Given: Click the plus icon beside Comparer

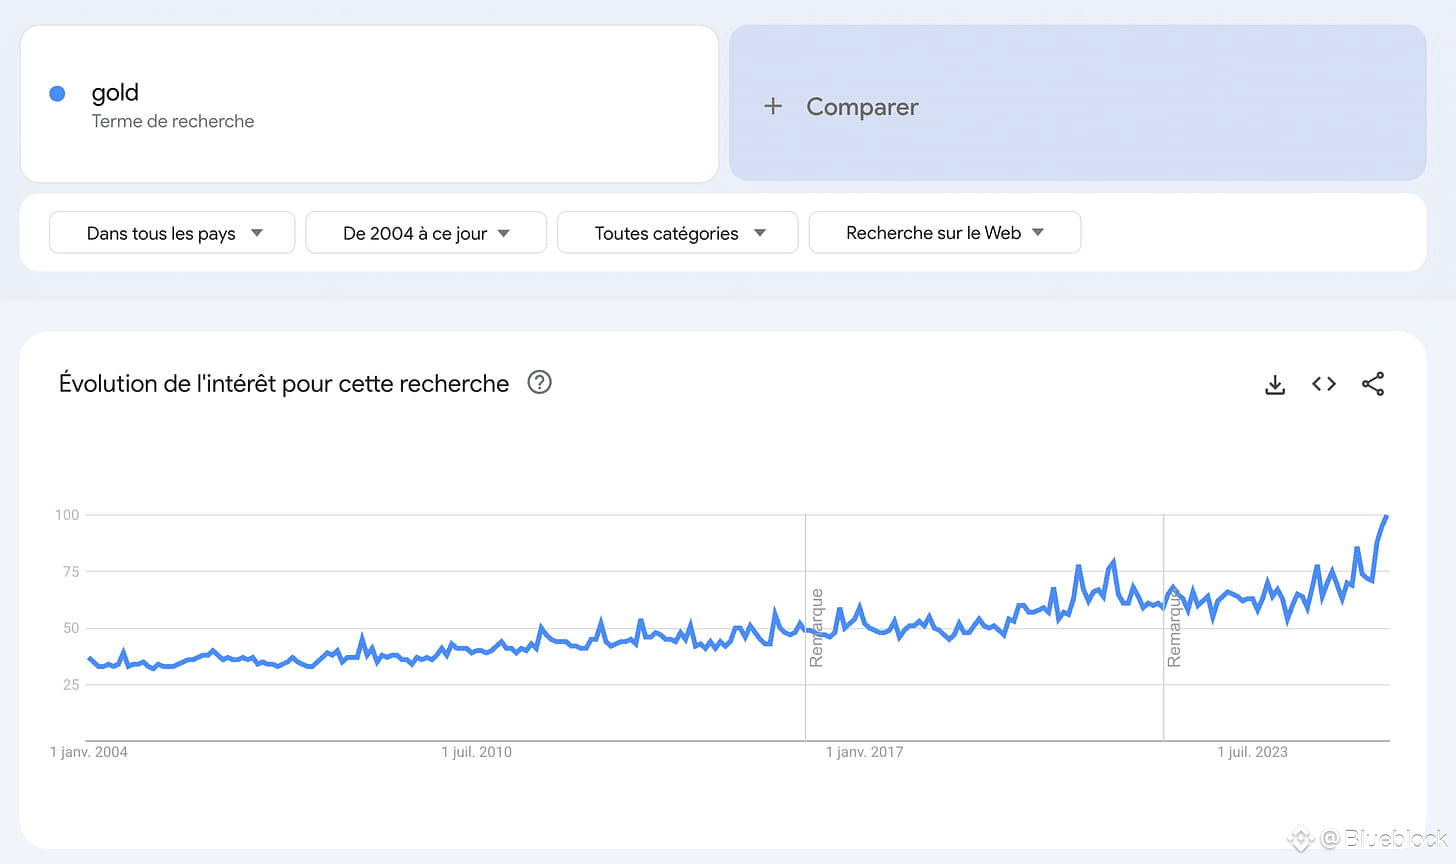Looking at the screenshot, I should coord(773,106).
